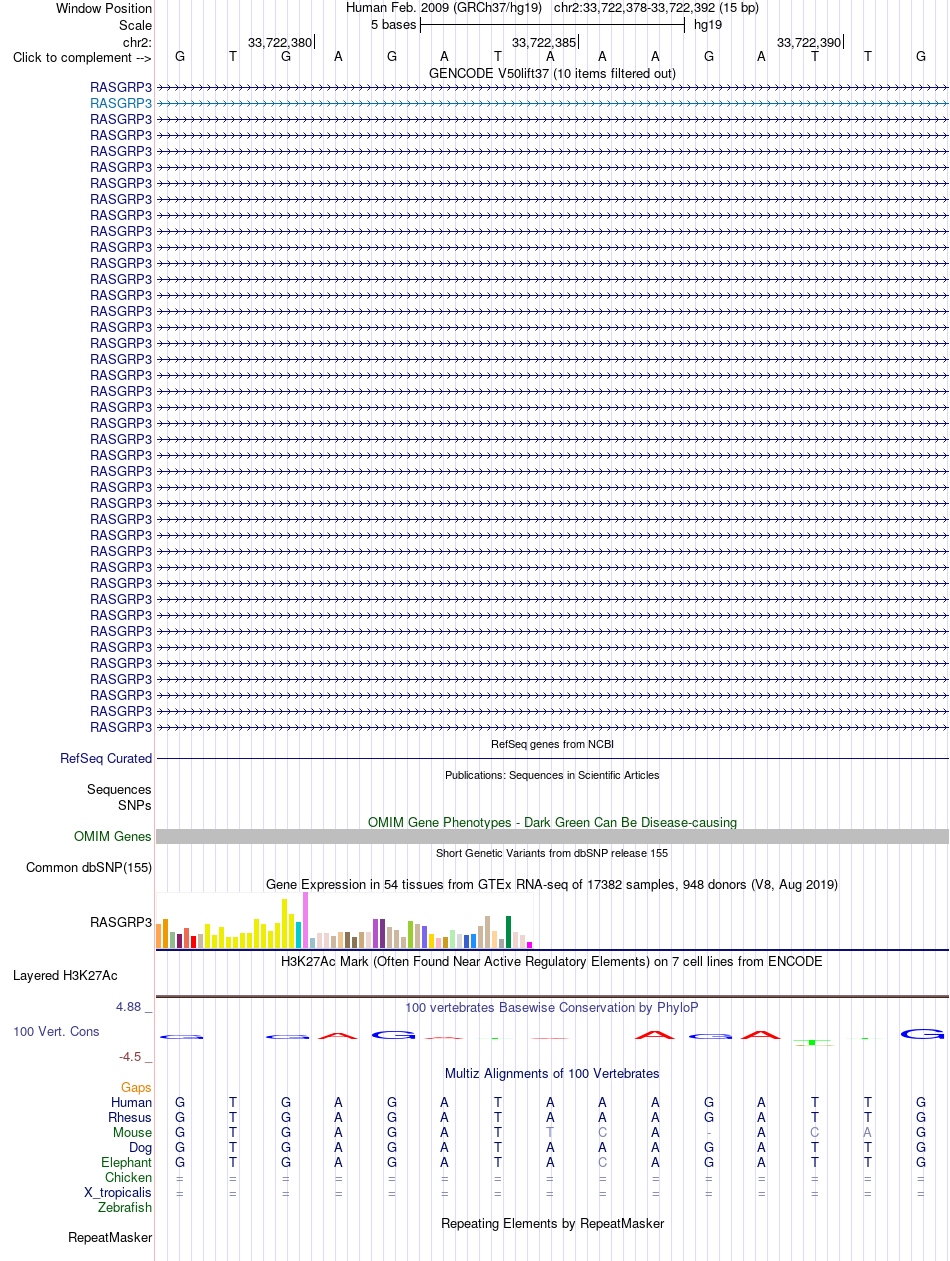Open the 'Common dbSNP(155)' track label
Screen dimensions: 950x1261
tap(89, 867)
